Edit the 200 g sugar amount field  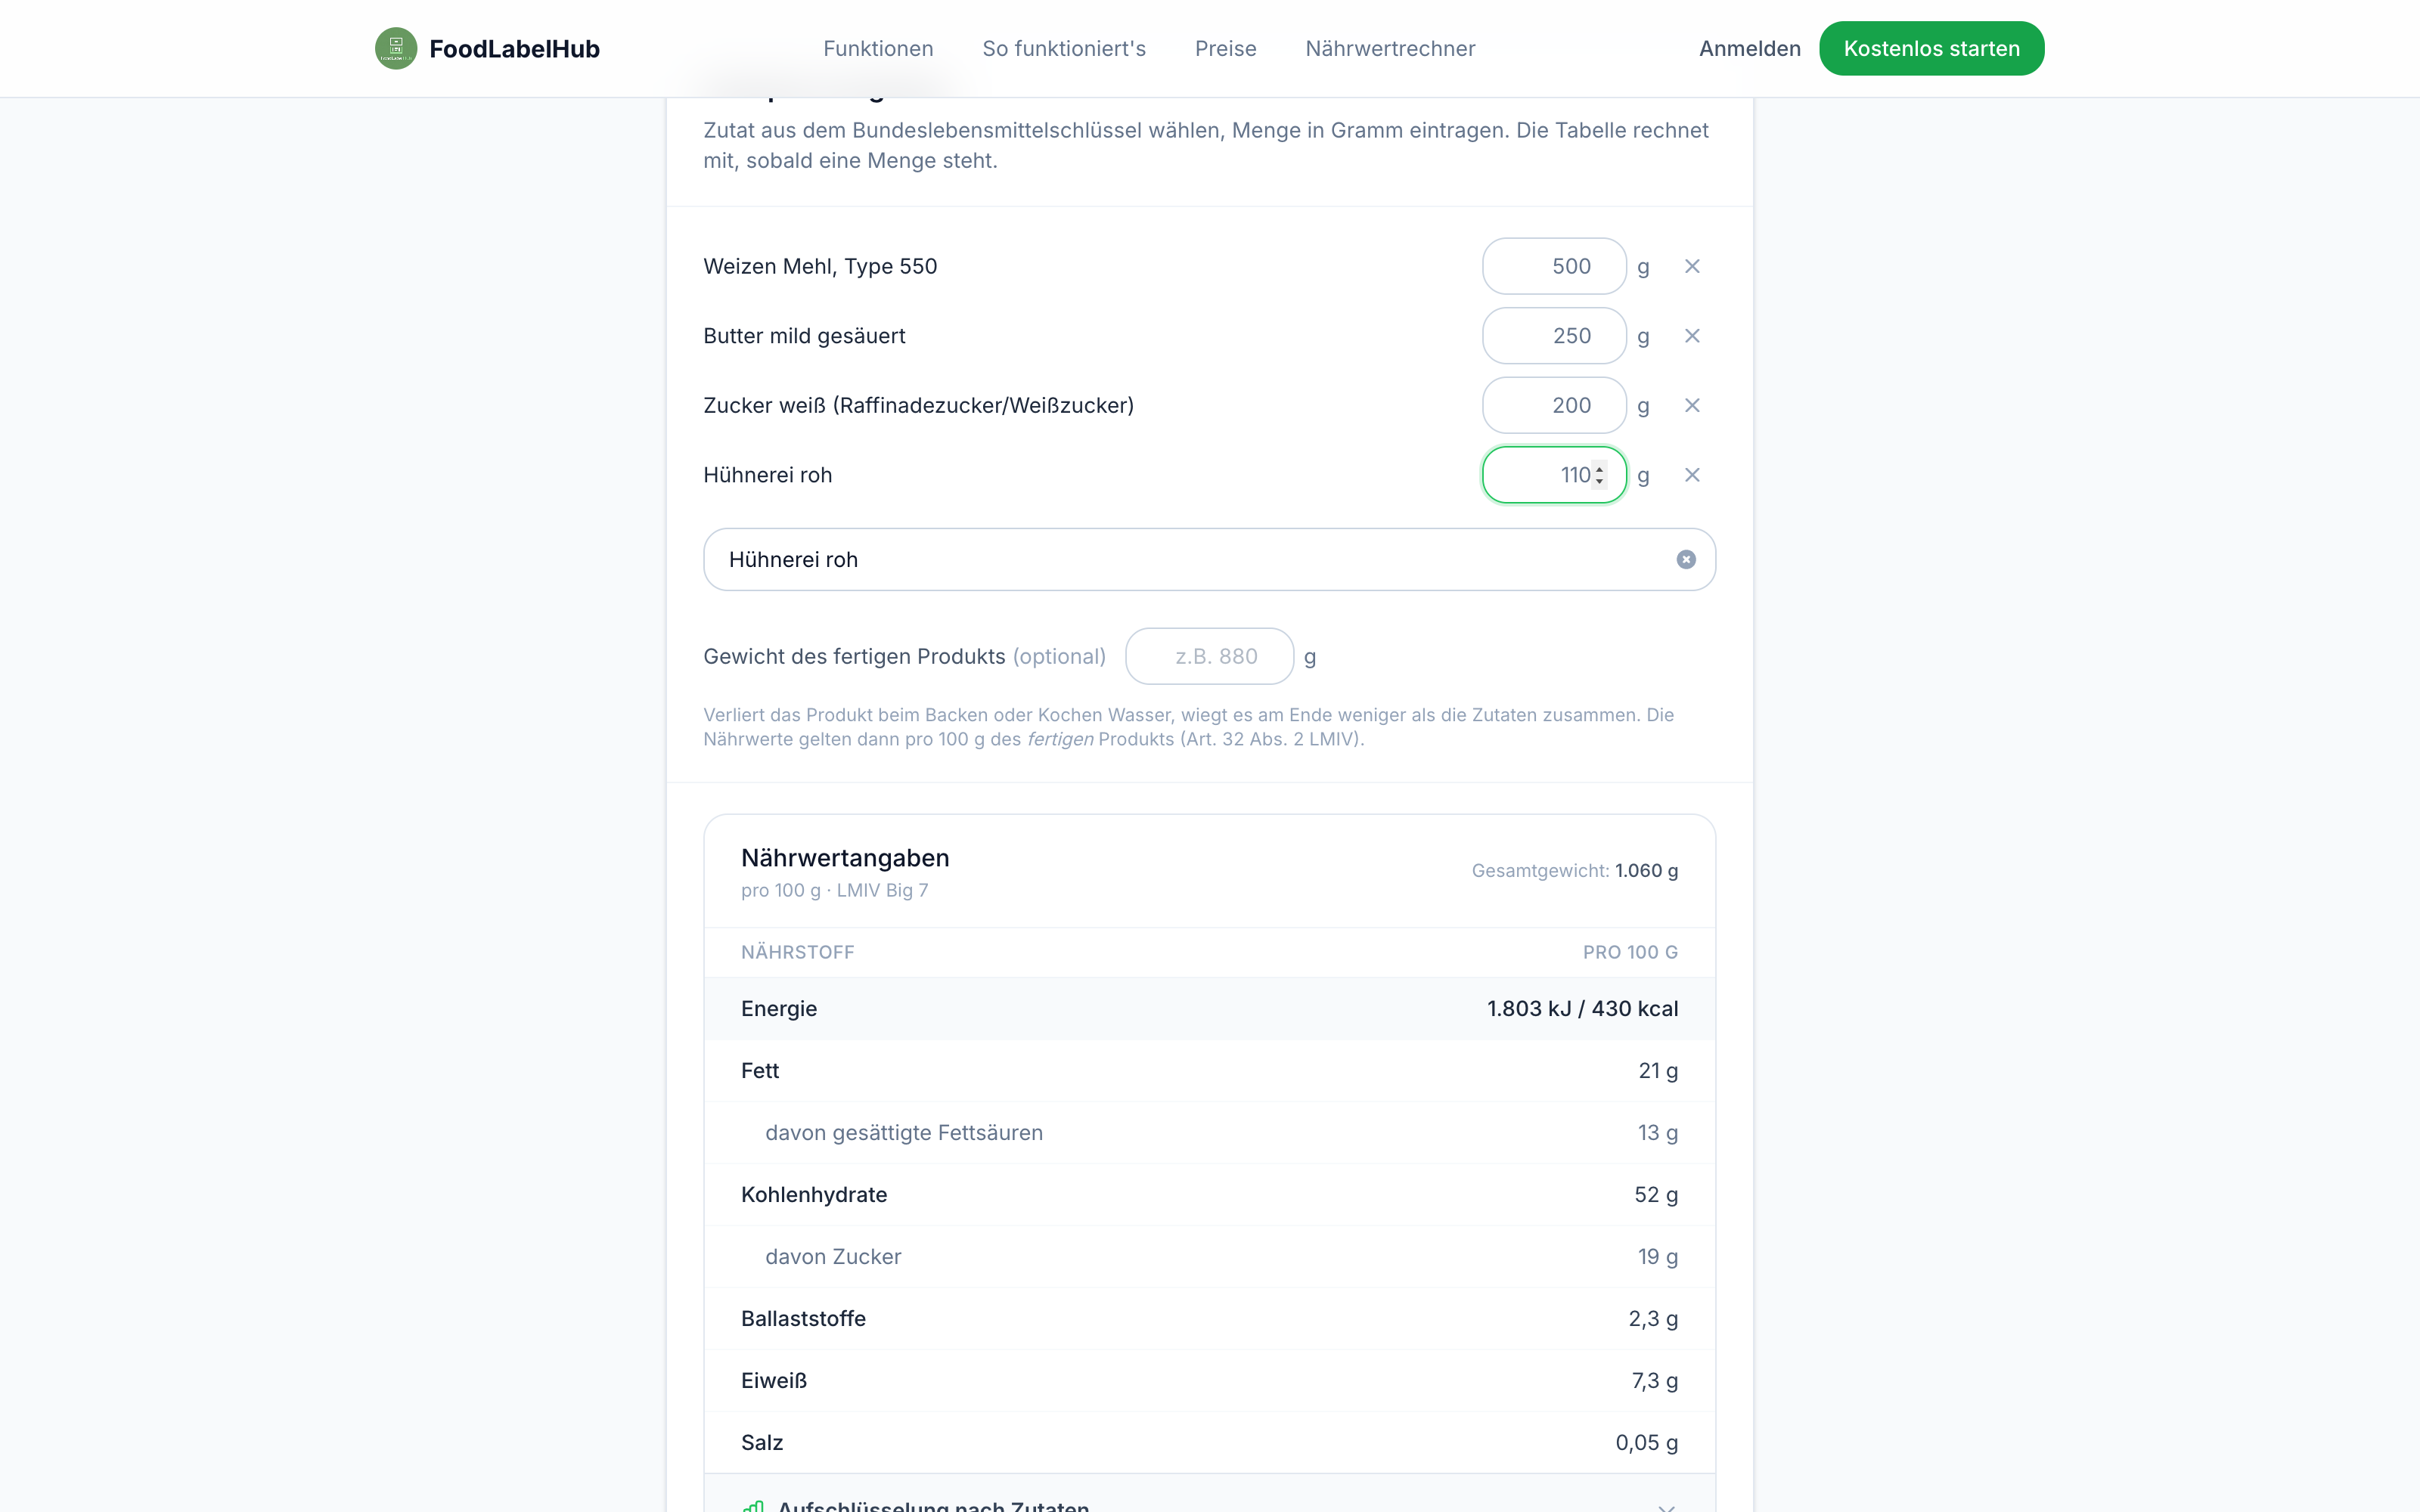click(1554, 405)
